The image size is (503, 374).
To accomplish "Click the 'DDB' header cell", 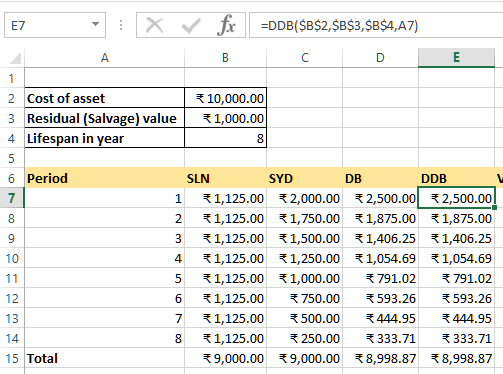I will [x=456, y=178].
